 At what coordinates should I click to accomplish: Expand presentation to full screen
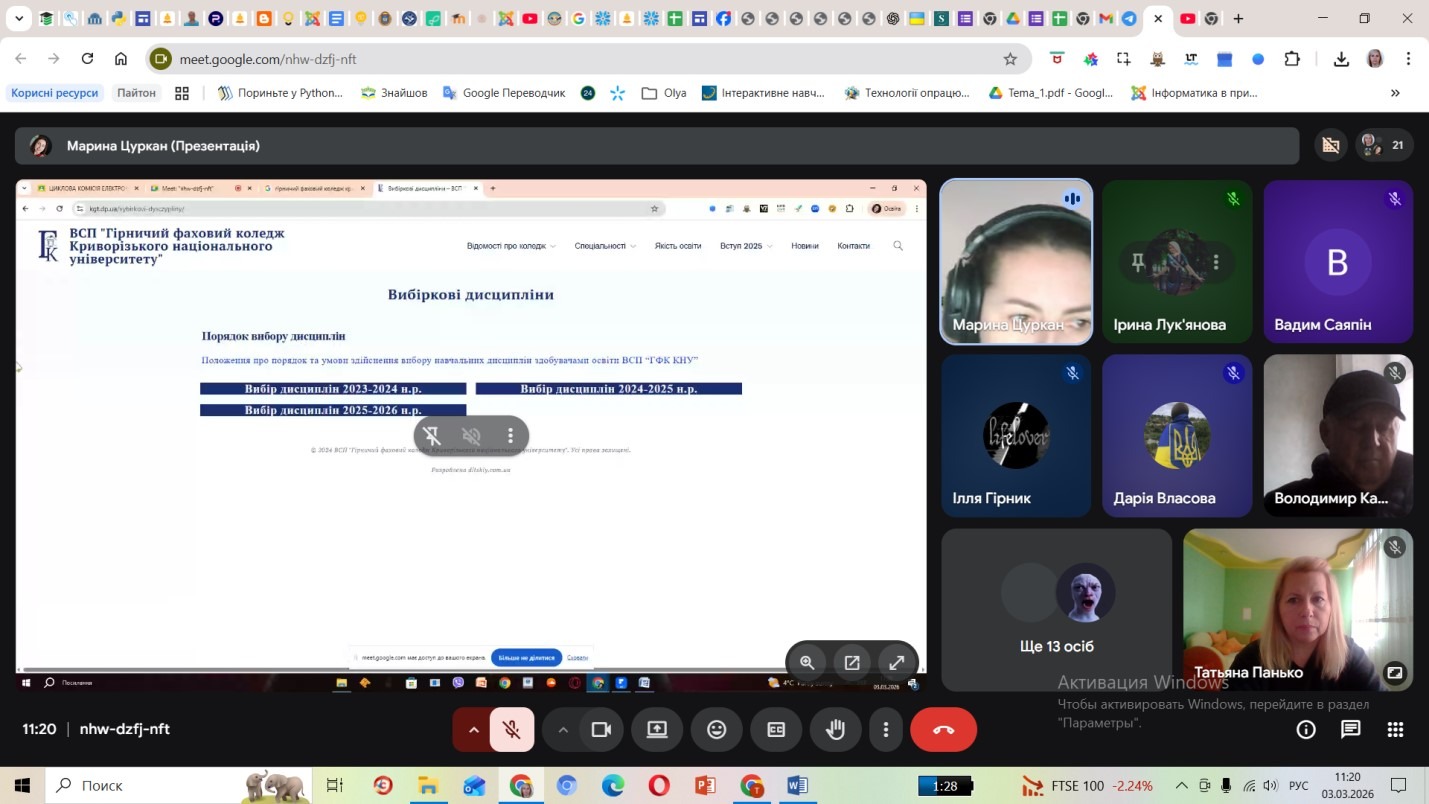897,662
